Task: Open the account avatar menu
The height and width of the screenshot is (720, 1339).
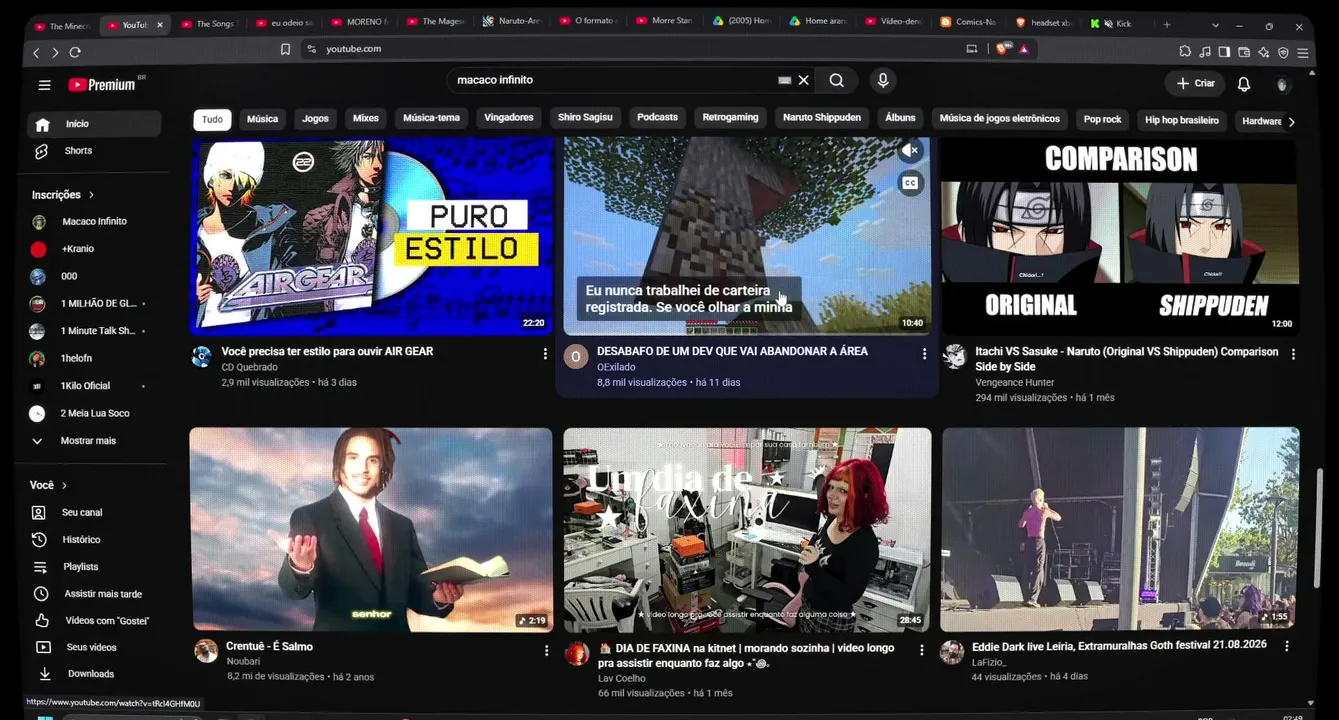Action: point(1282,84)
